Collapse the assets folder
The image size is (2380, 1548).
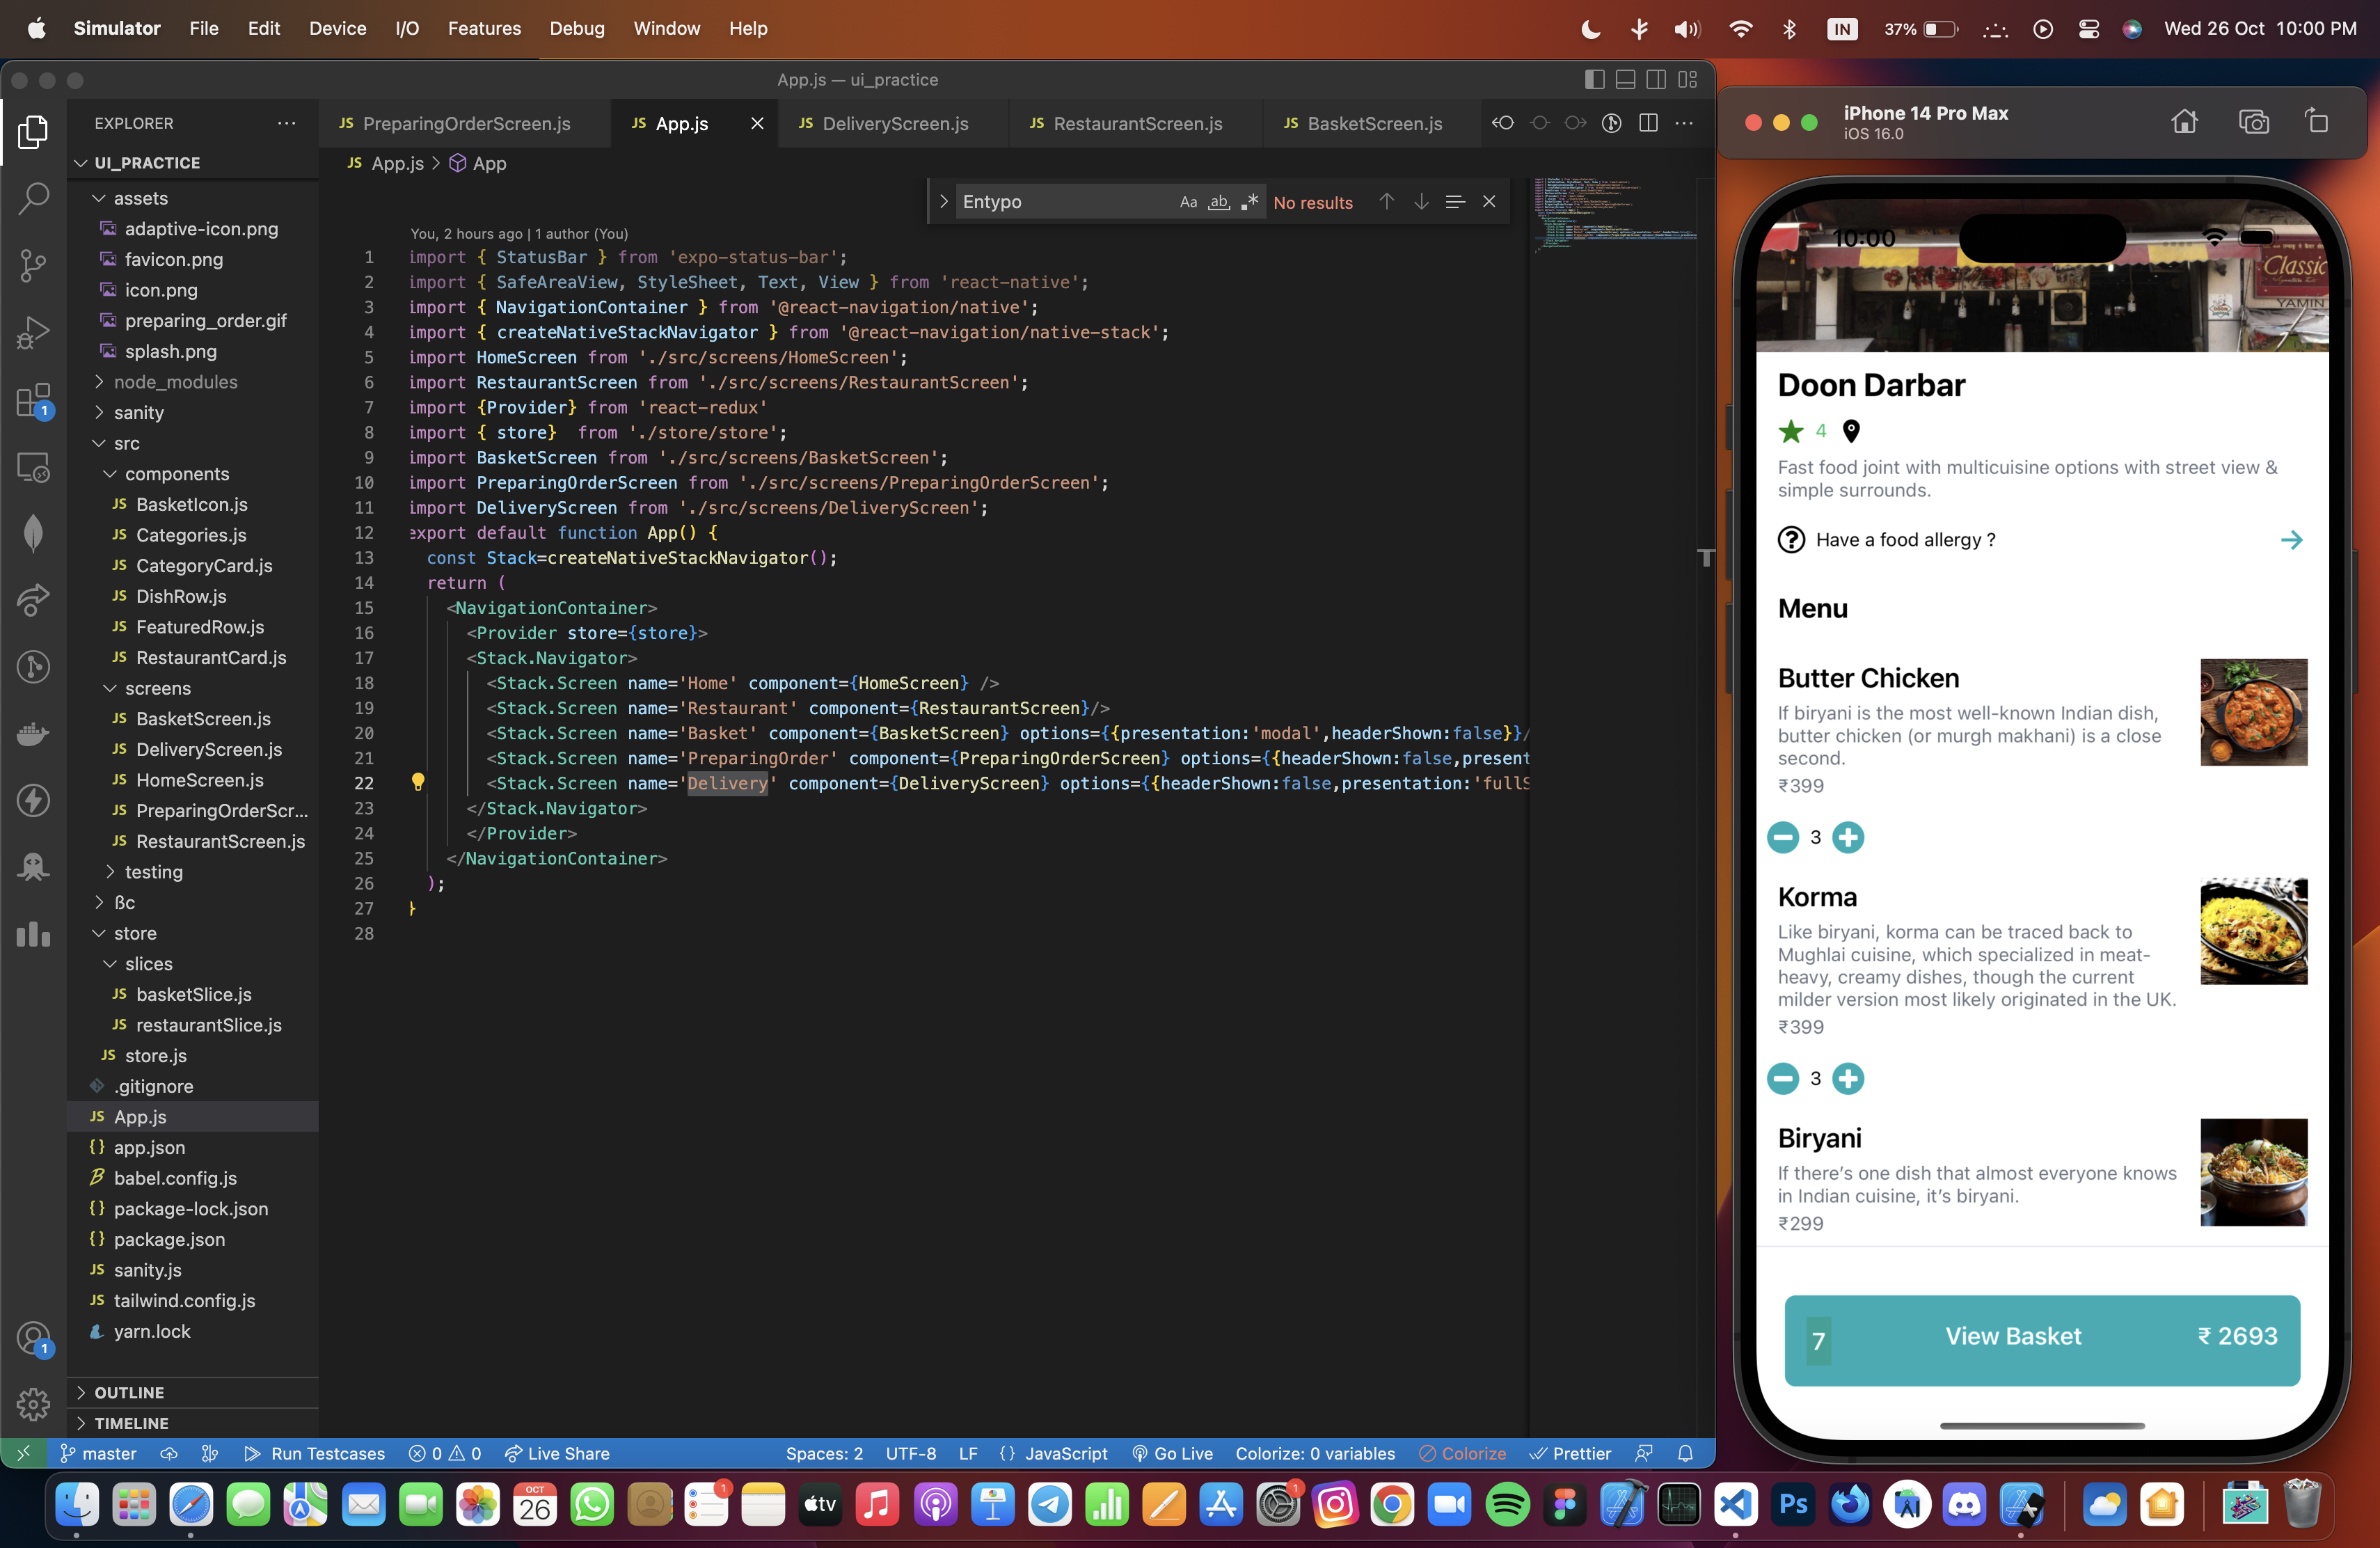click(x=99, y=198)
